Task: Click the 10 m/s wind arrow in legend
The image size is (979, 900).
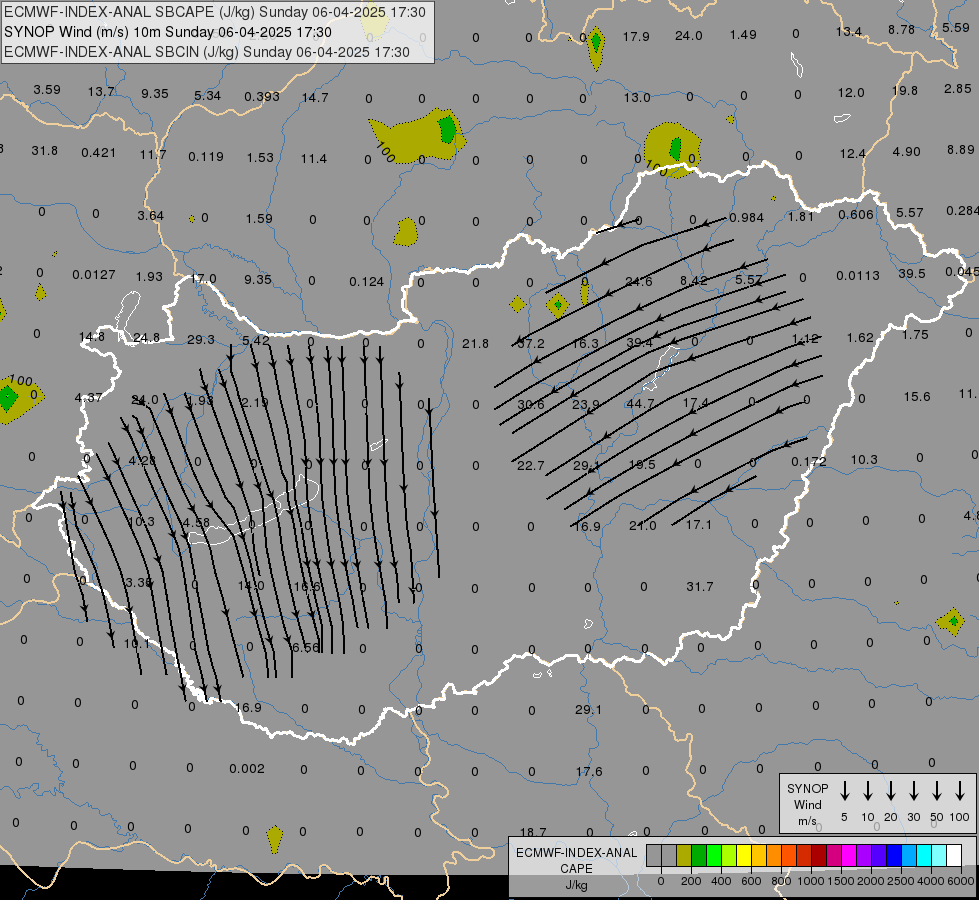Action: coord(868,791)
